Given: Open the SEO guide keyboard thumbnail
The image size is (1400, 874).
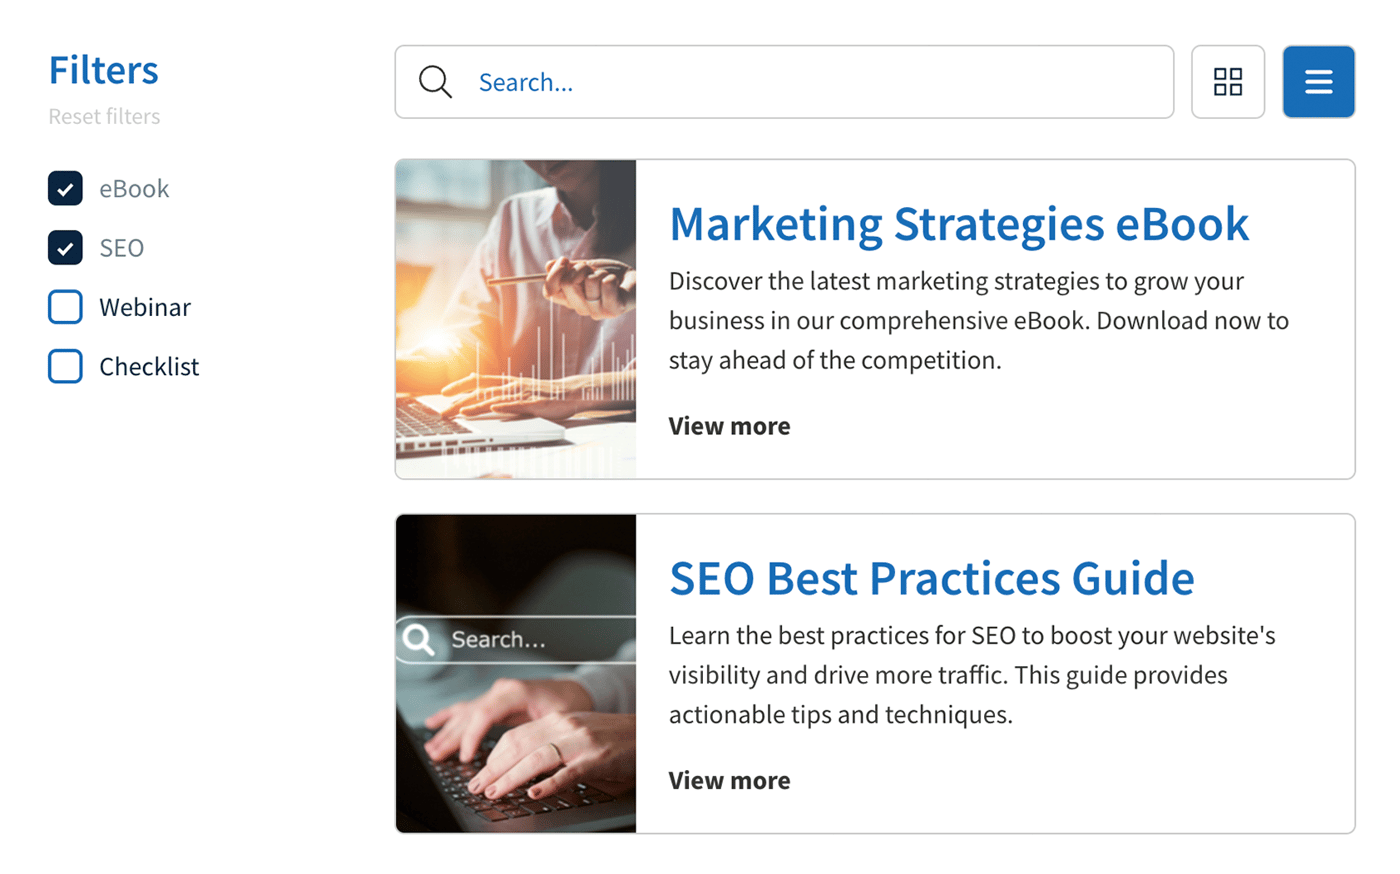Looking at the screenshot, I should (516, 673).
